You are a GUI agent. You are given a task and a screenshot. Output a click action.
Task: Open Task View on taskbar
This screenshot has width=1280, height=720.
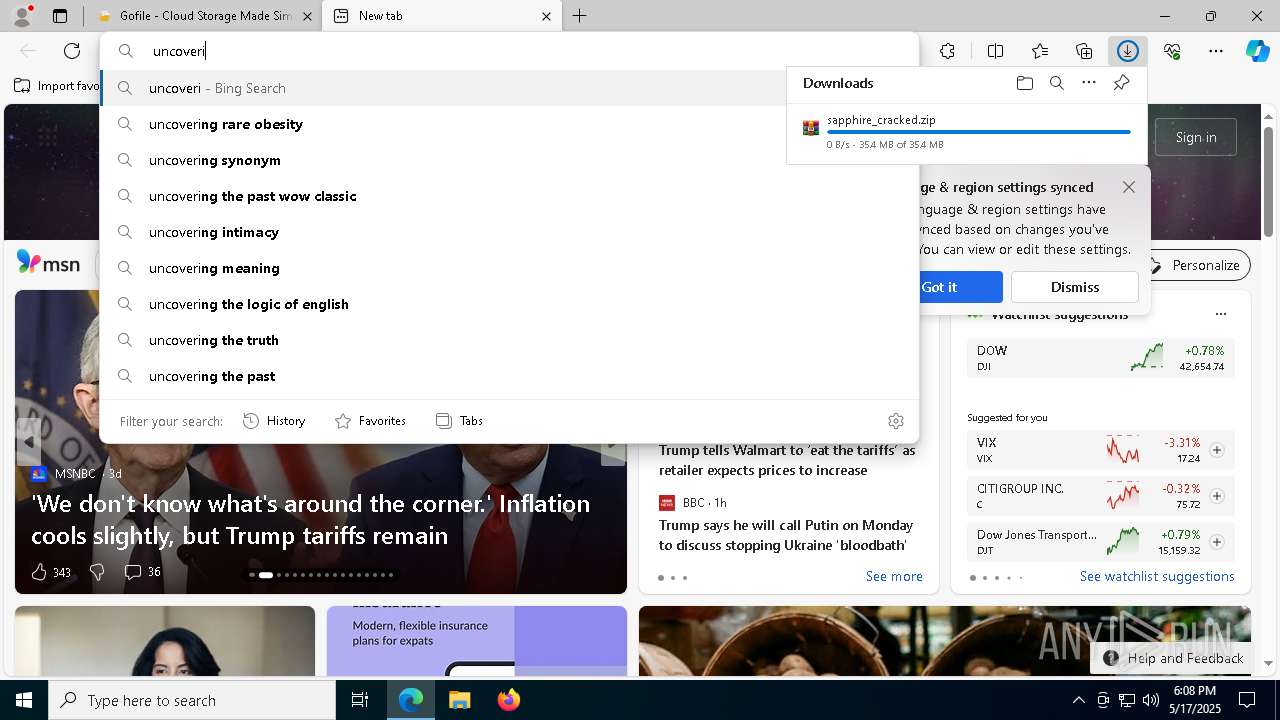tap(360, 700)
